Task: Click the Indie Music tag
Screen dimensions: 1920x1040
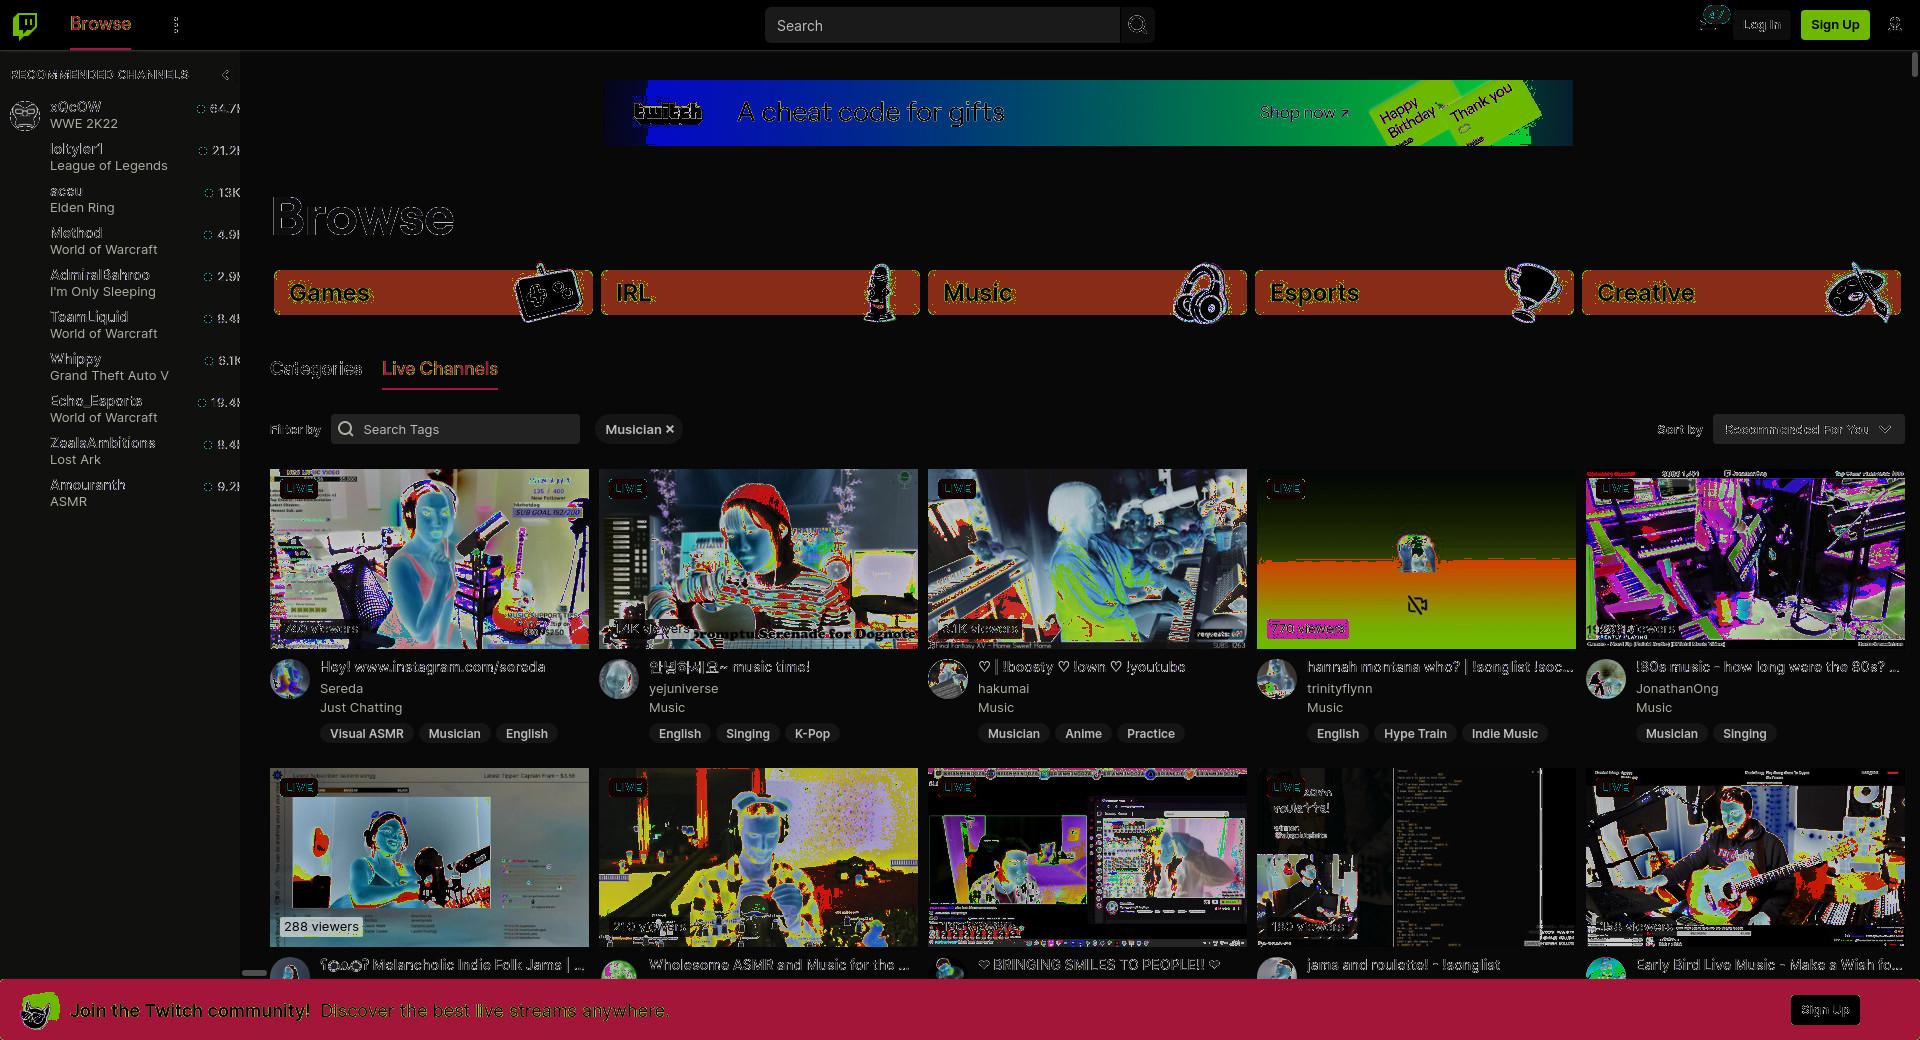Action: point(1504,733)
